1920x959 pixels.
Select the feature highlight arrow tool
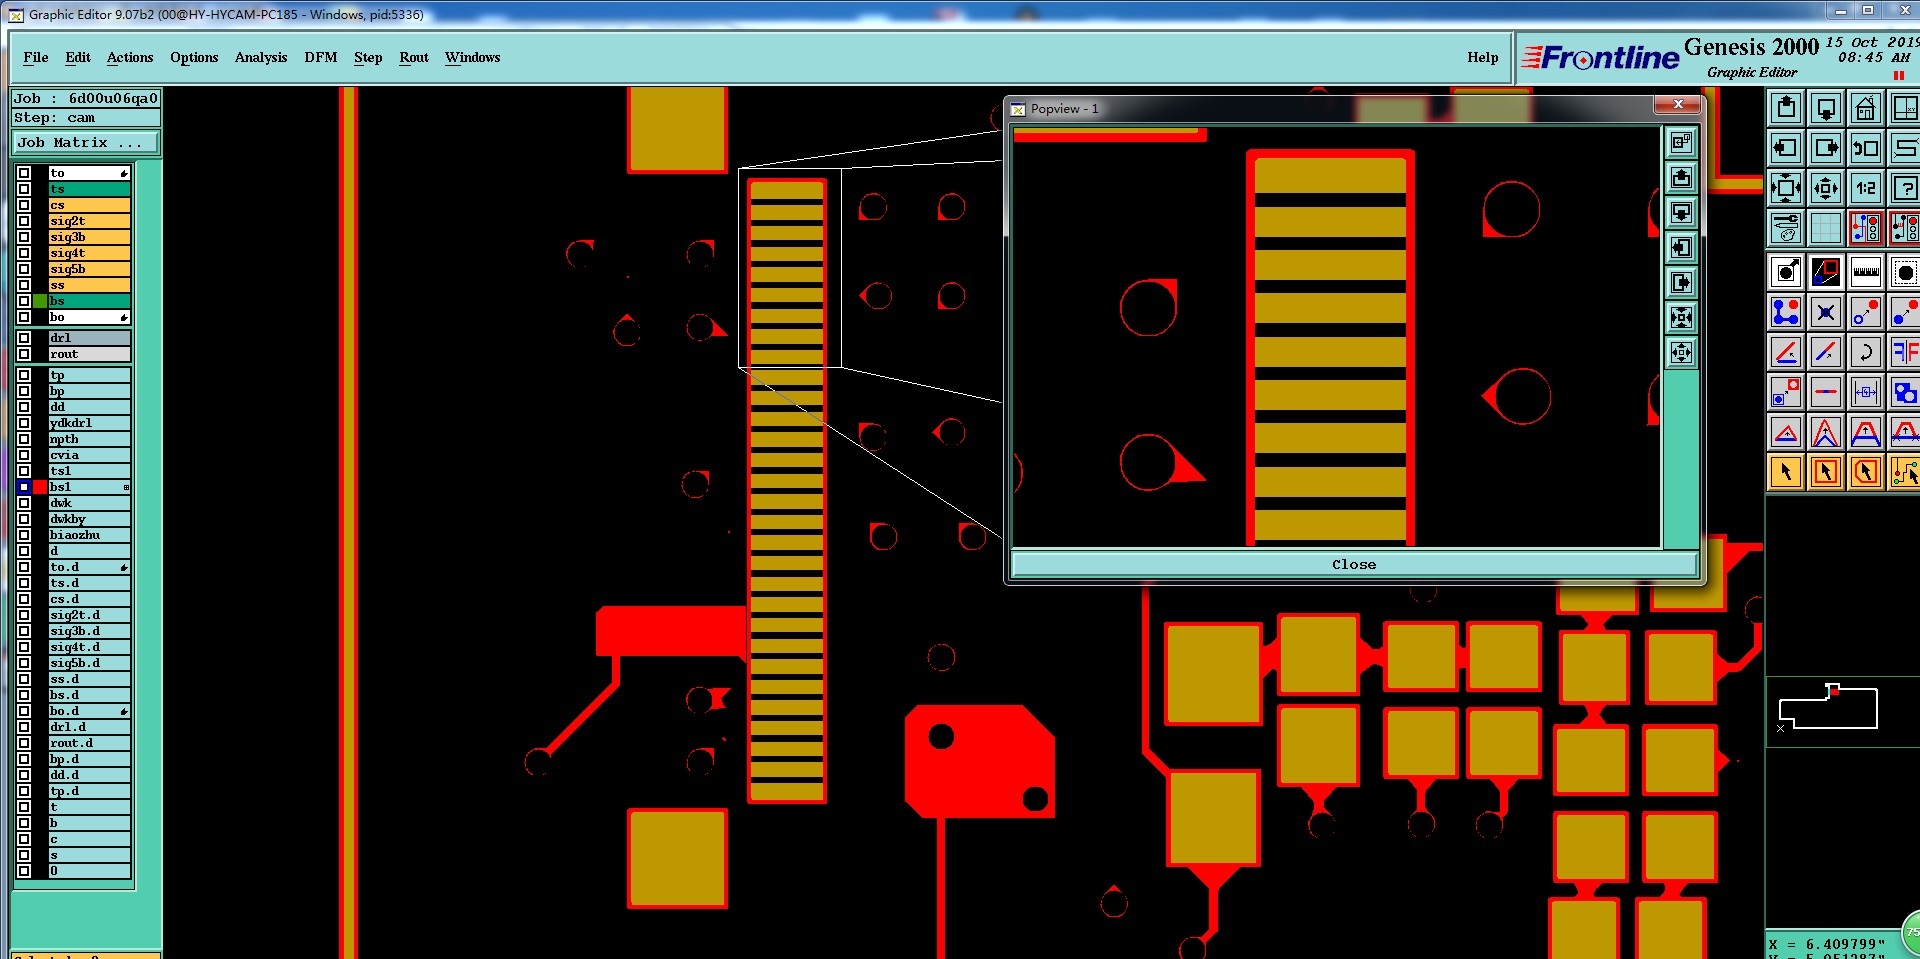tap(1786, 272)
